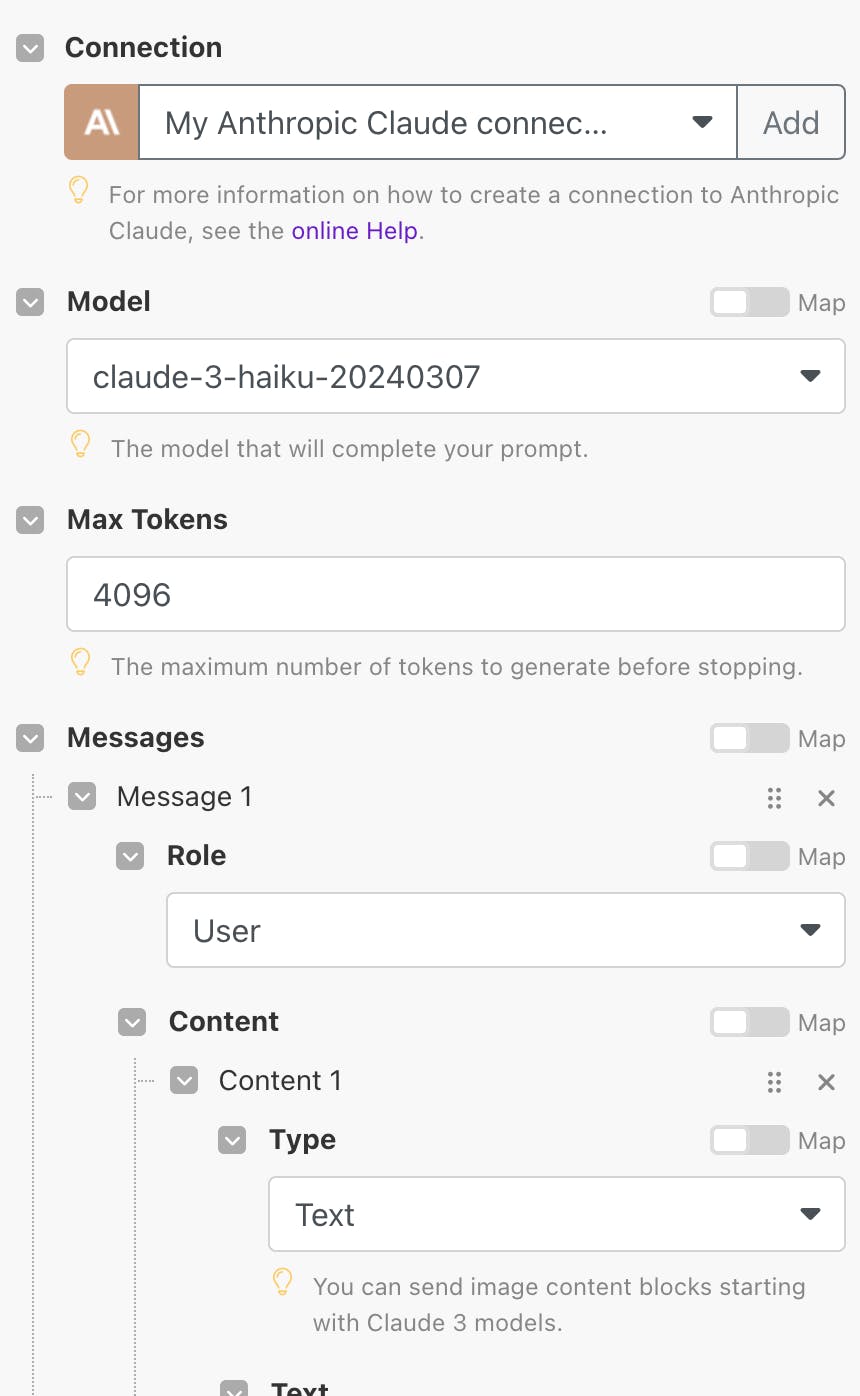Remove Message 1 with the X icon
Screen dimensions: 860x1396
(826, 798)
